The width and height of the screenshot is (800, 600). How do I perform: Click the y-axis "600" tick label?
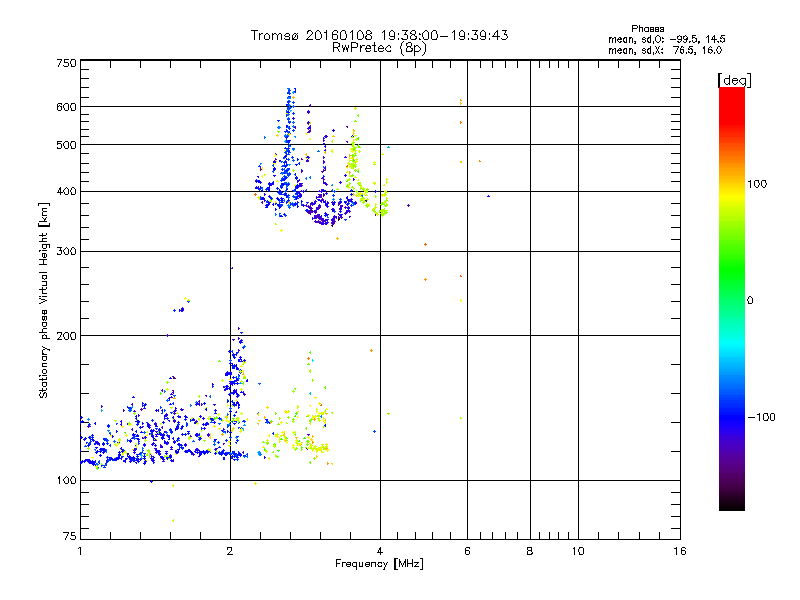[66, 107]
